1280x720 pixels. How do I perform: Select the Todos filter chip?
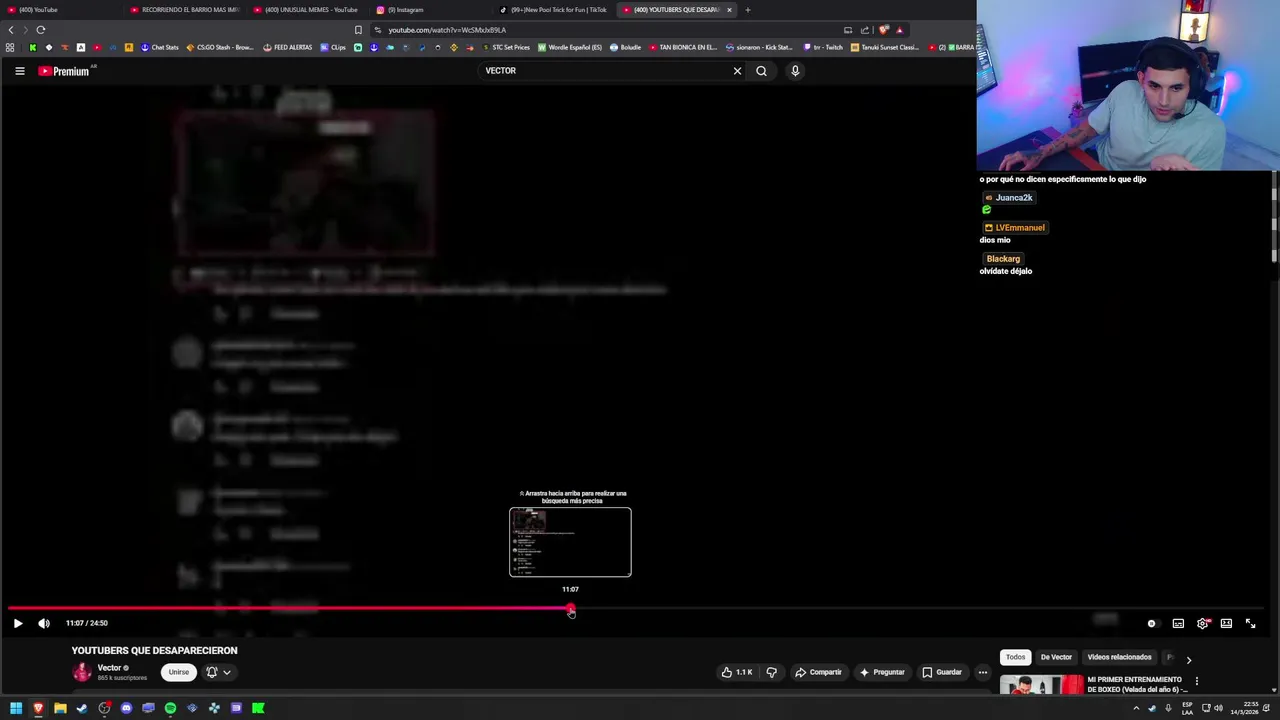click(1015, 657)
